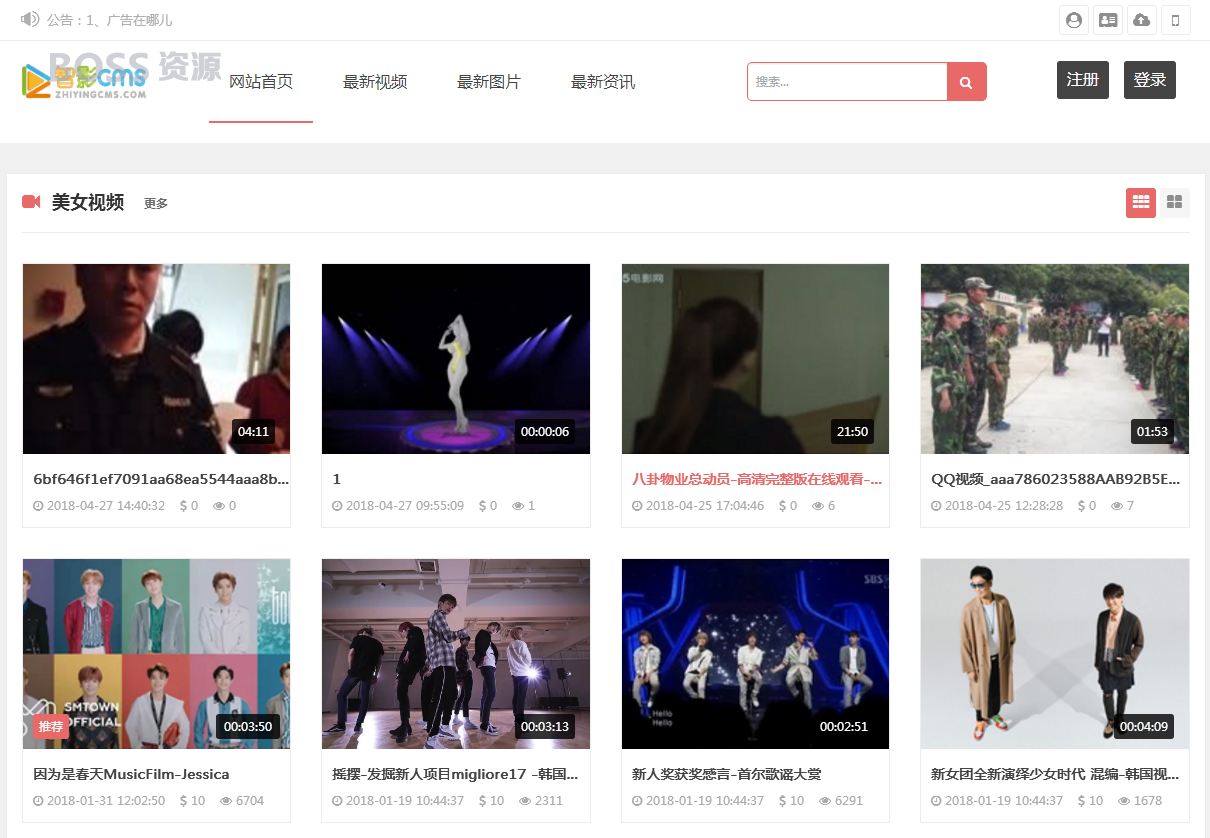Open the 最新图片 menu item
This screenshot has height=838, width=1210.
tap(489, 82)
